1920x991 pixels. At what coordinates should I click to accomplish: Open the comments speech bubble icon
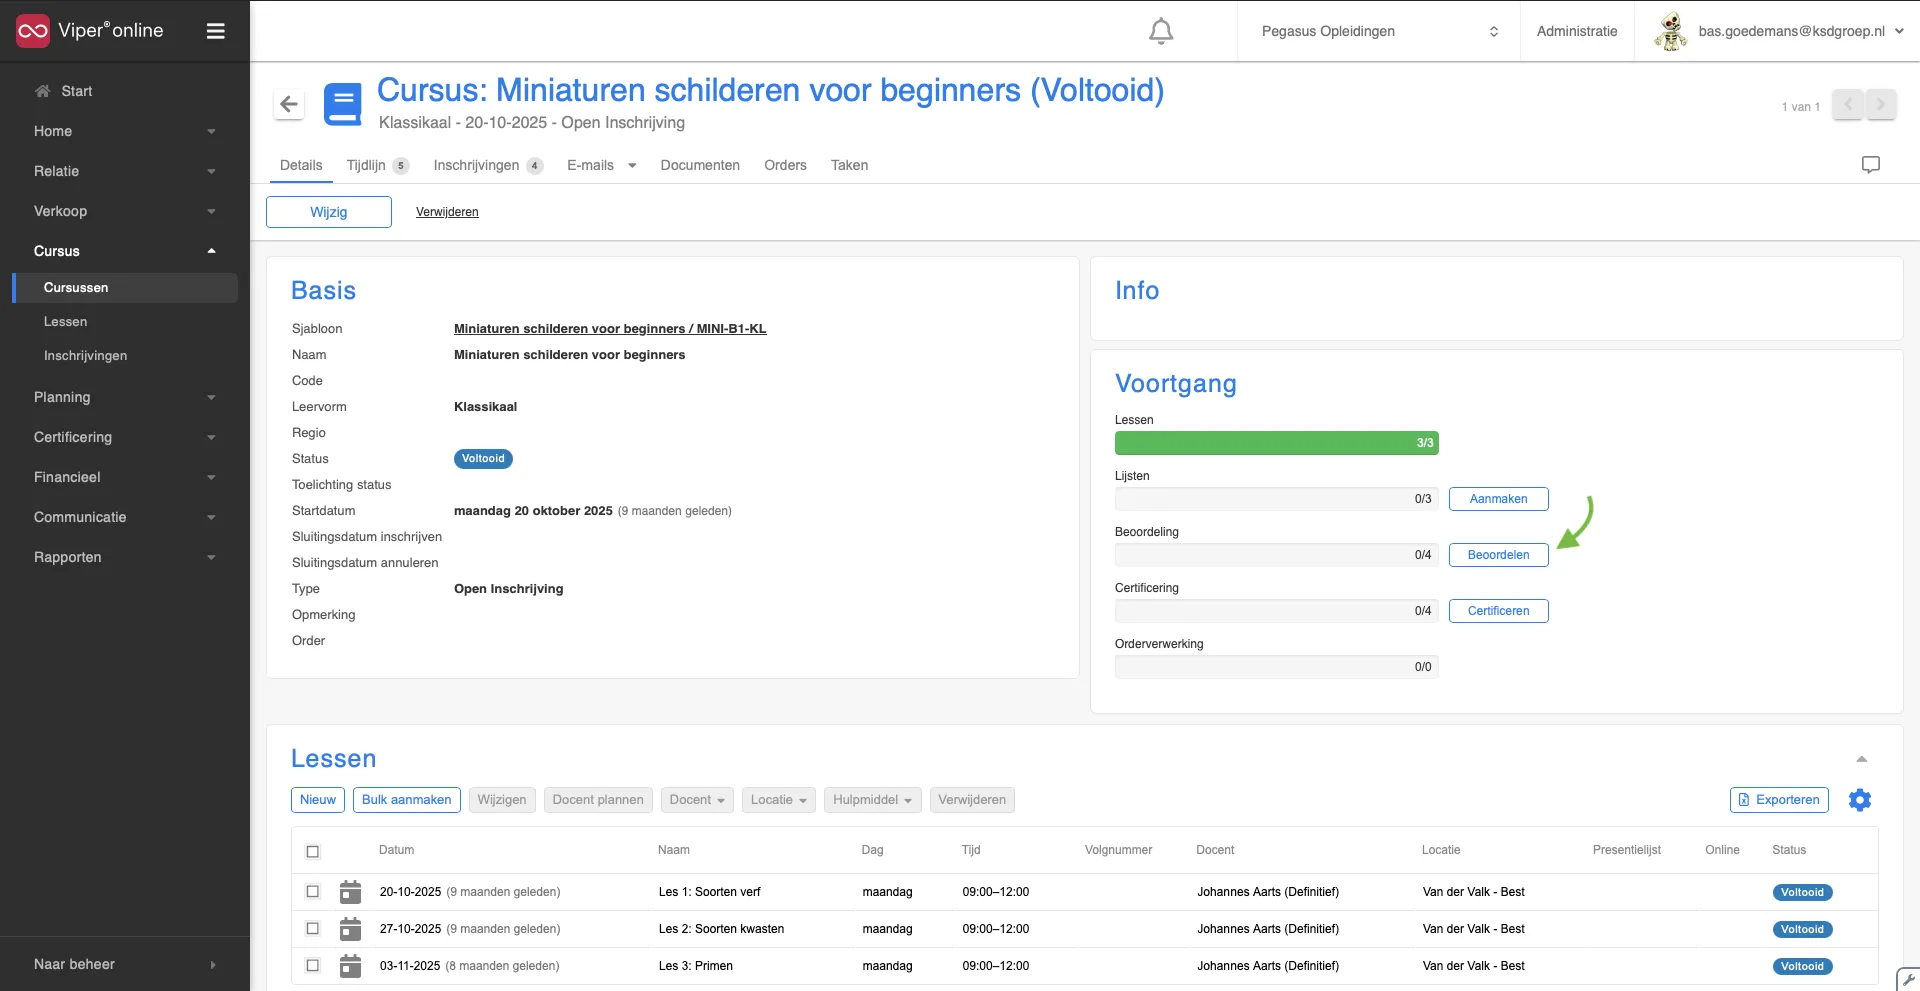tap(1870, 165)
